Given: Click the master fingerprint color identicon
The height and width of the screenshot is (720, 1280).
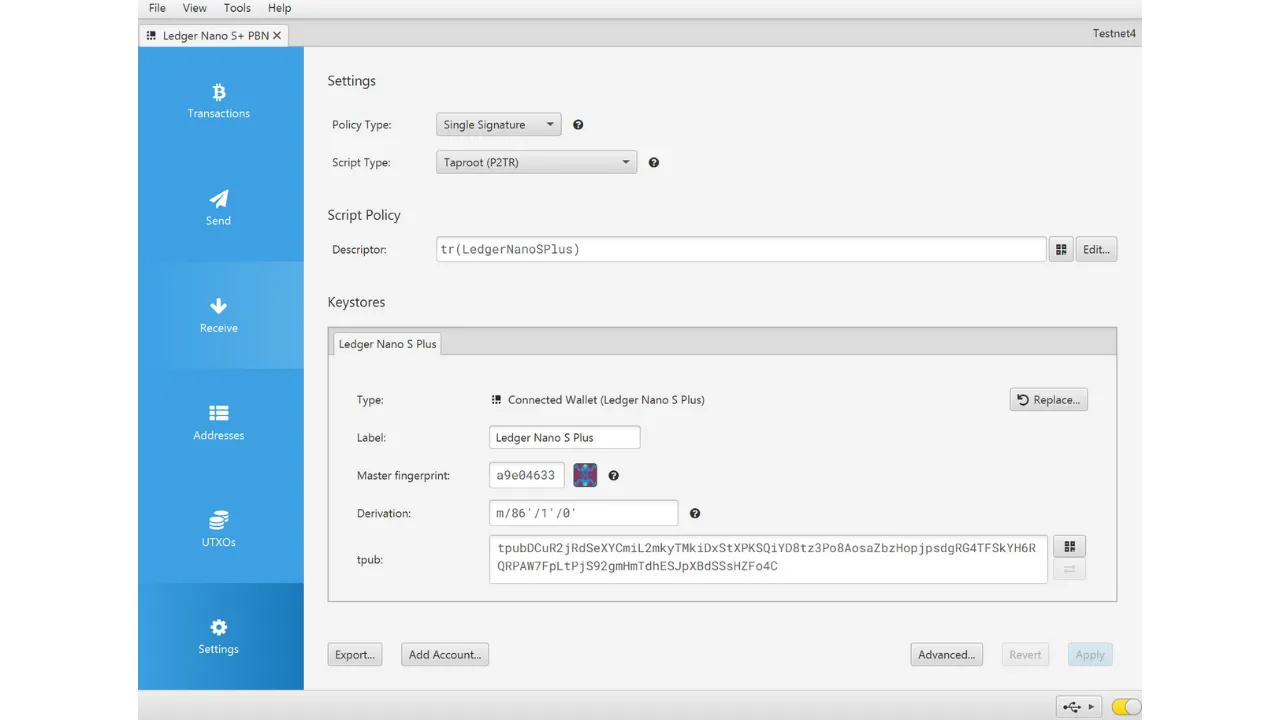Looking at the screenshot, I should click(x=585, y=476).
